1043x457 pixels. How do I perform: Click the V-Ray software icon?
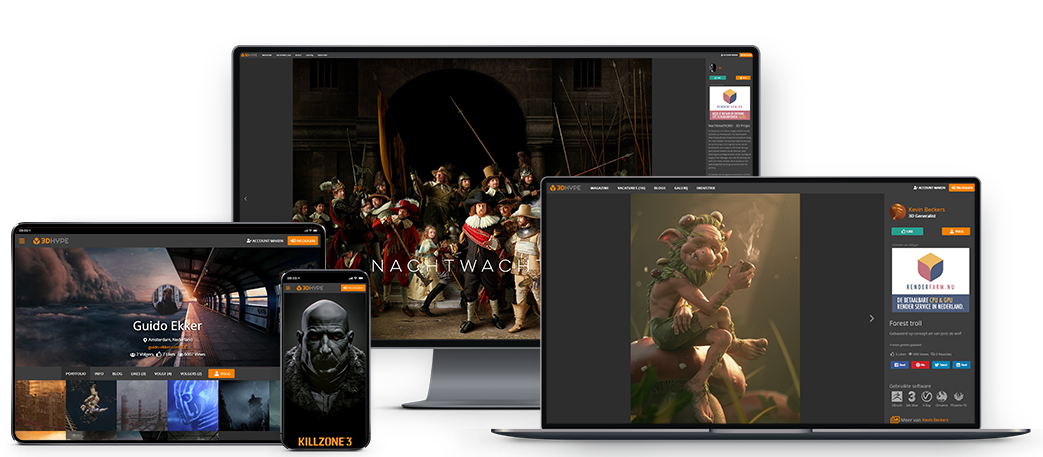coord(927,396)
